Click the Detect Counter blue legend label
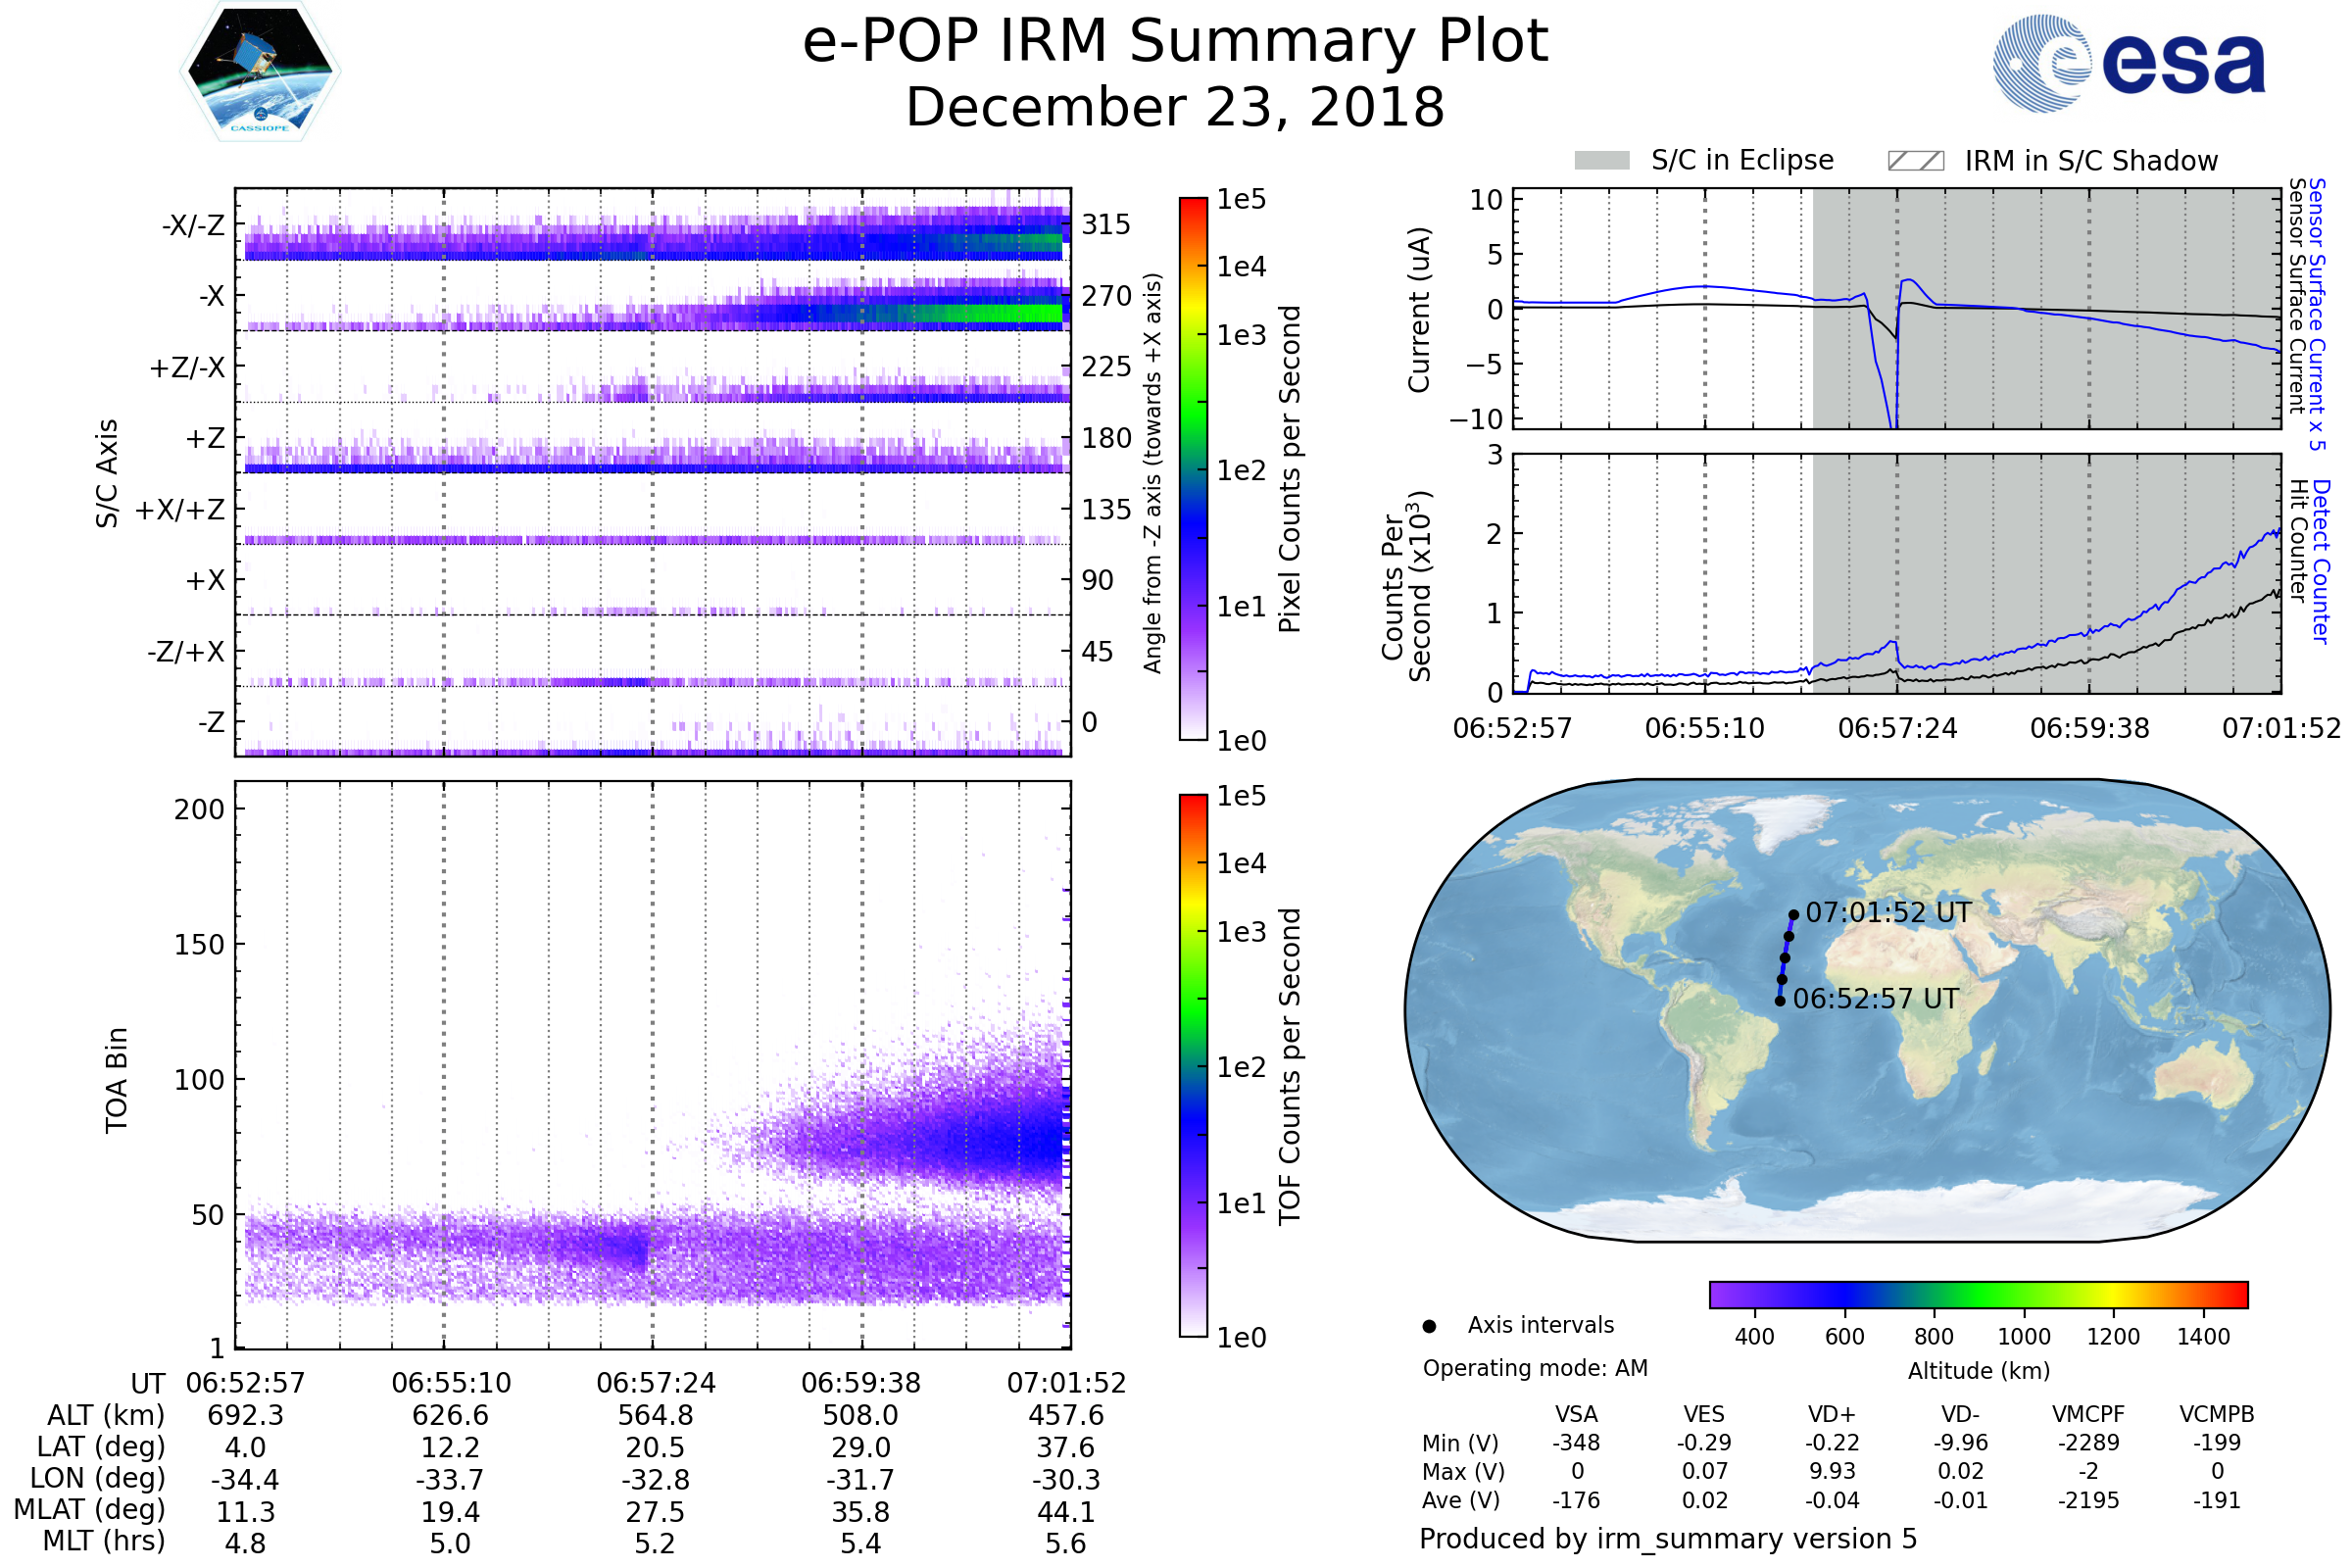Image resolution: width=2352 pixels, height=1568 pixels. (2321, 562)
